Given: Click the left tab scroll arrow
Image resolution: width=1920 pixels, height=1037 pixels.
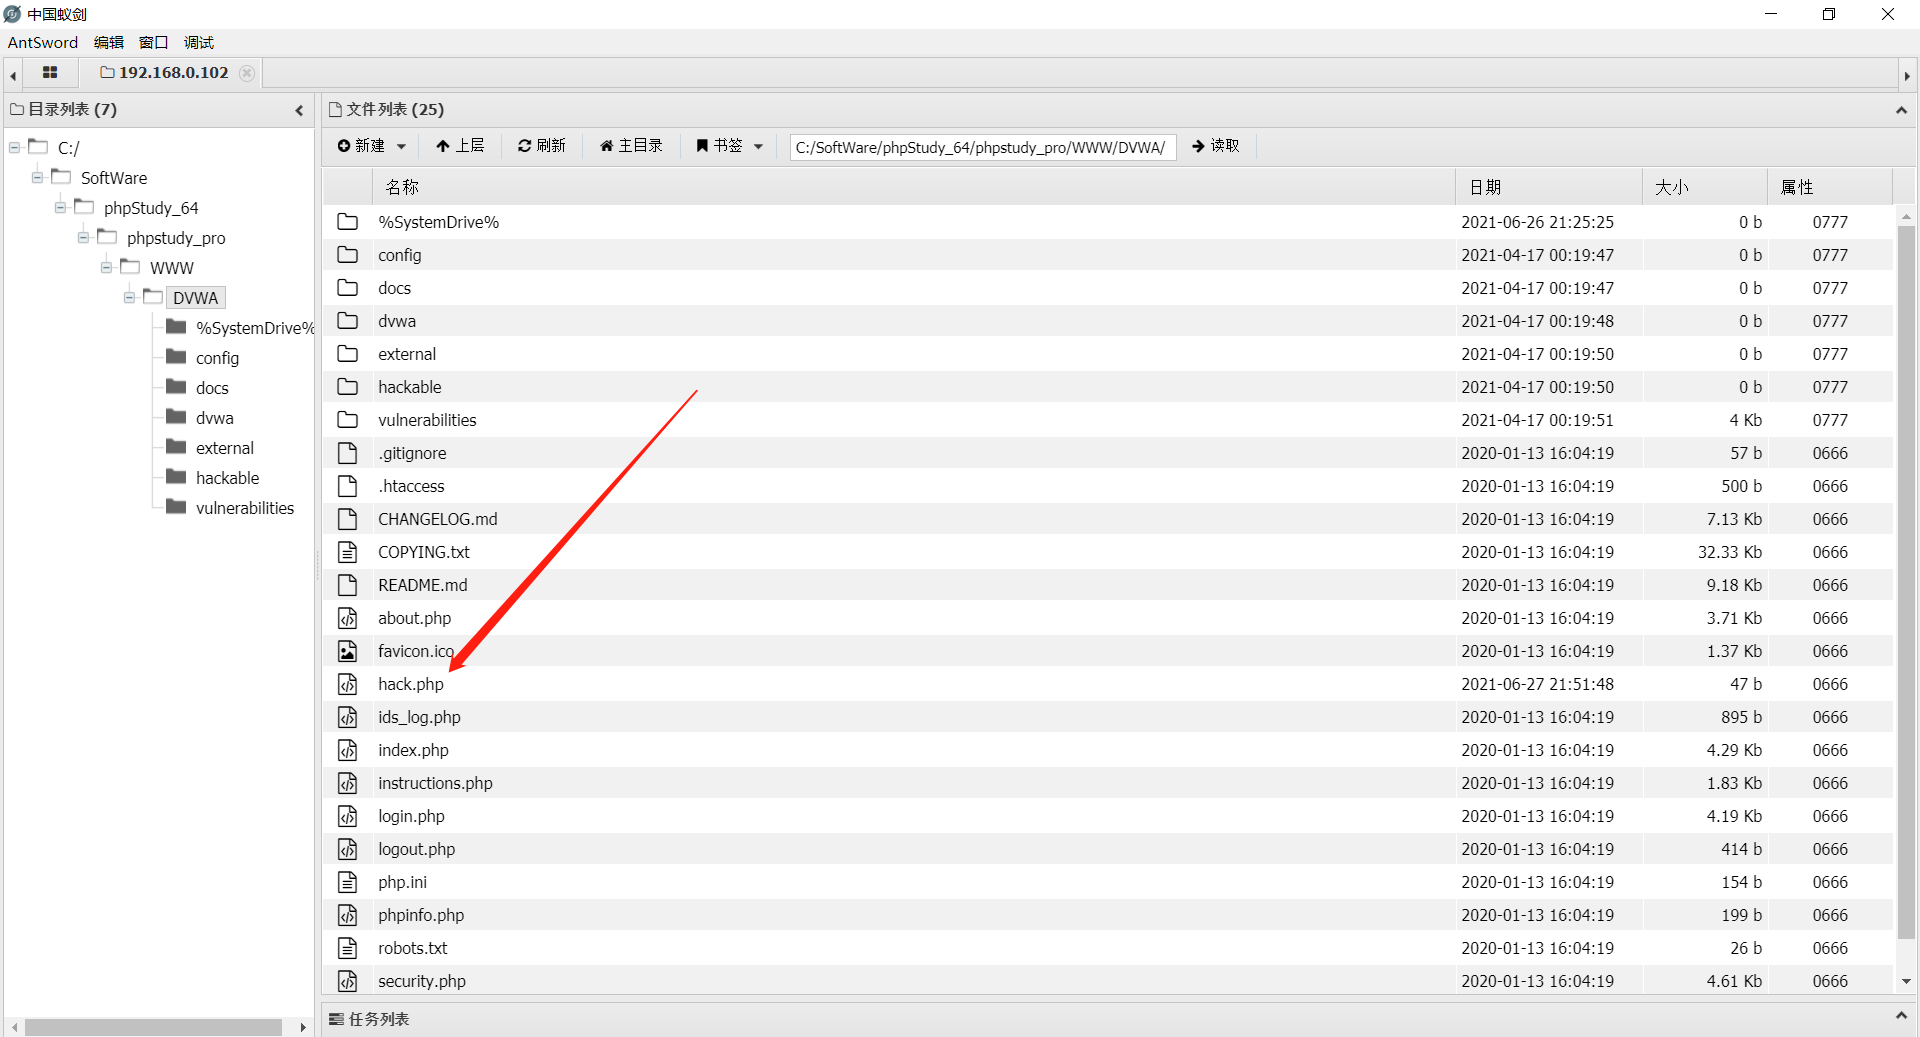Looking at the screenshot, I should point(12,74).
